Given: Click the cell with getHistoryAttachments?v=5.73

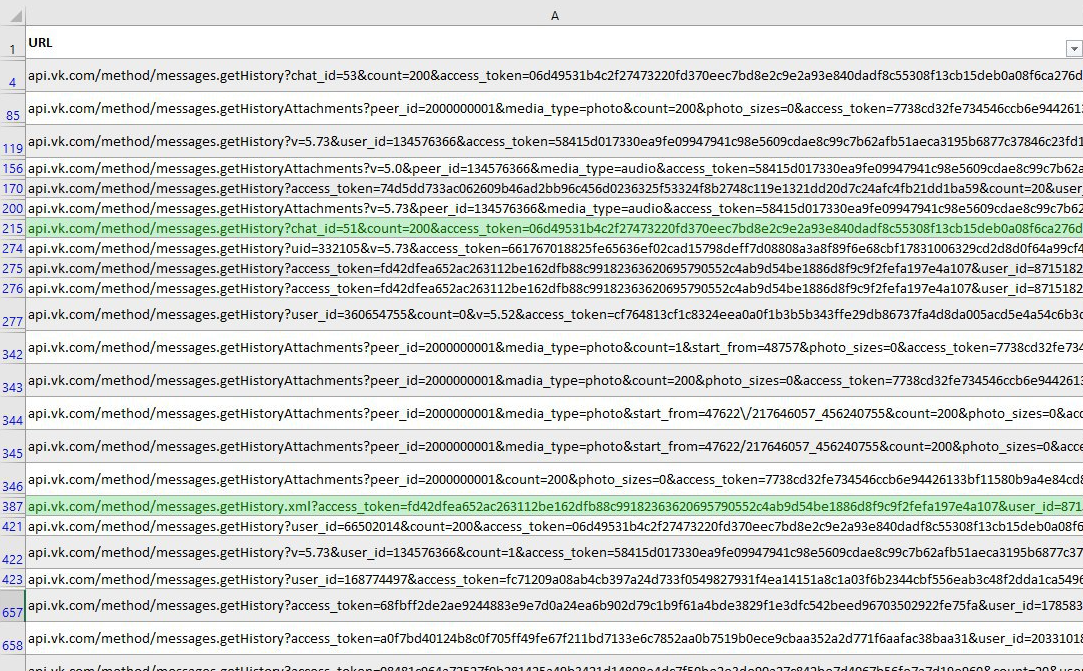Looking at the screenshot, I should tap(555, 208).
